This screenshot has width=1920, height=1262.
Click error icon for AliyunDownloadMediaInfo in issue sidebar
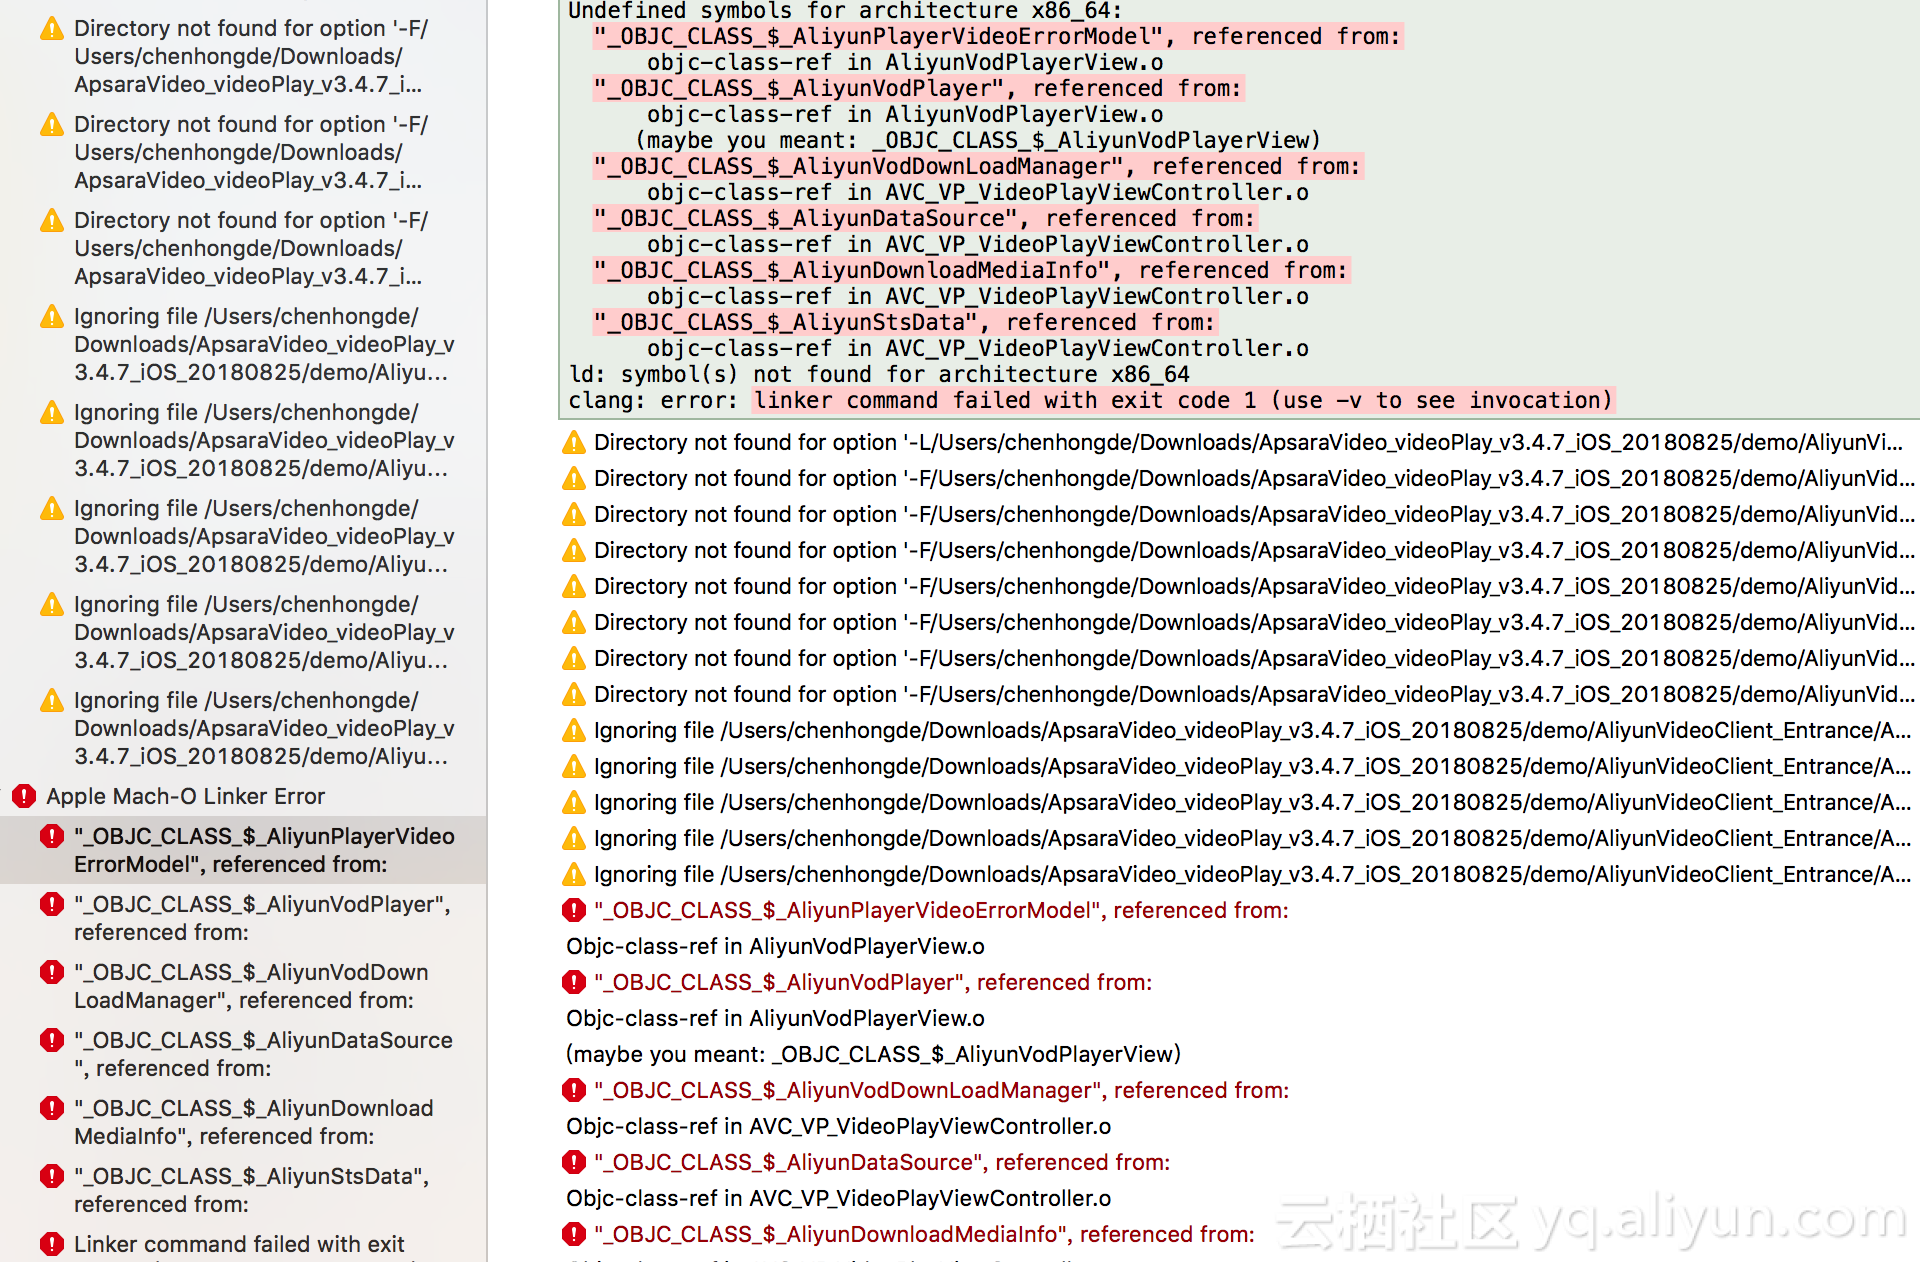point(52,1108)
